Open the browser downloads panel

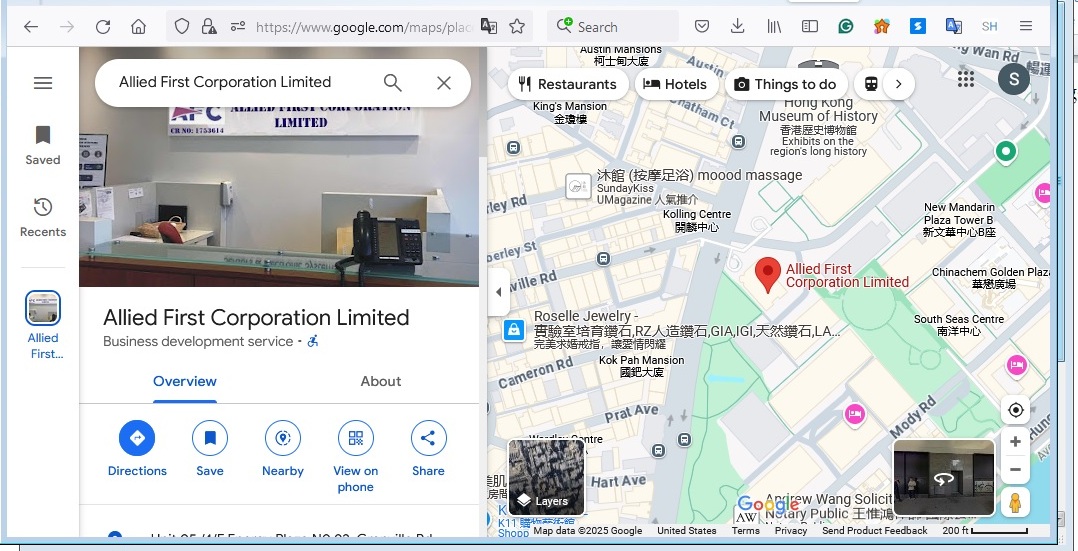point(738,27)
